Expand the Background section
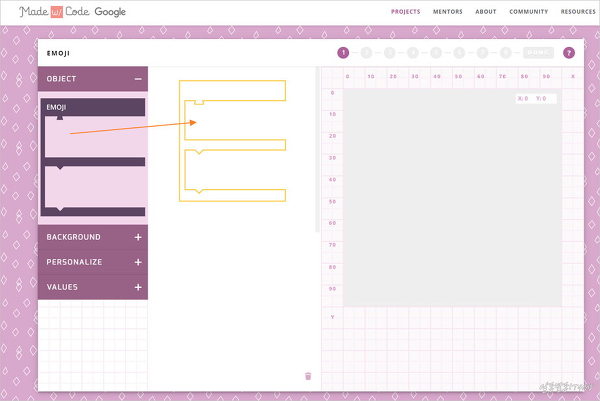 138,237
